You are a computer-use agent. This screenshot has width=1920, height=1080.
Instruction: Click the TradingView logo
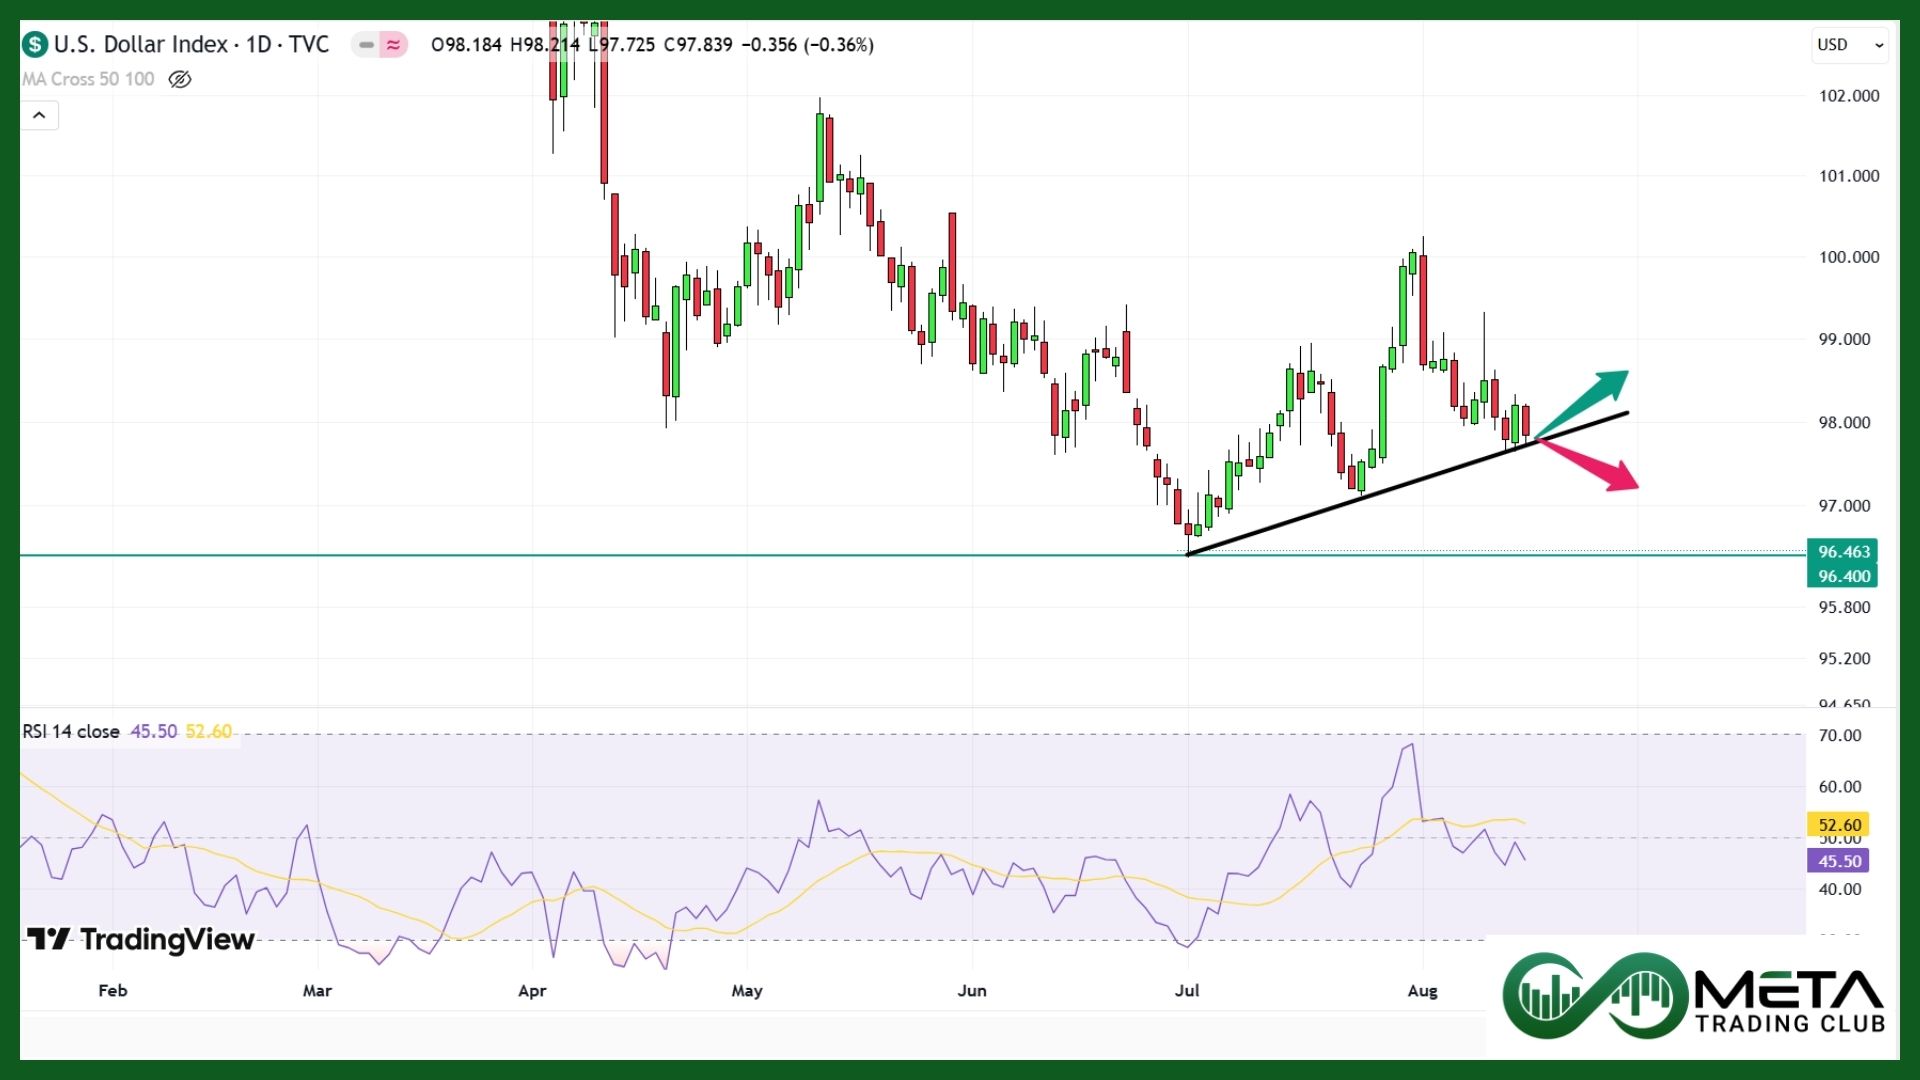[141, 939]
